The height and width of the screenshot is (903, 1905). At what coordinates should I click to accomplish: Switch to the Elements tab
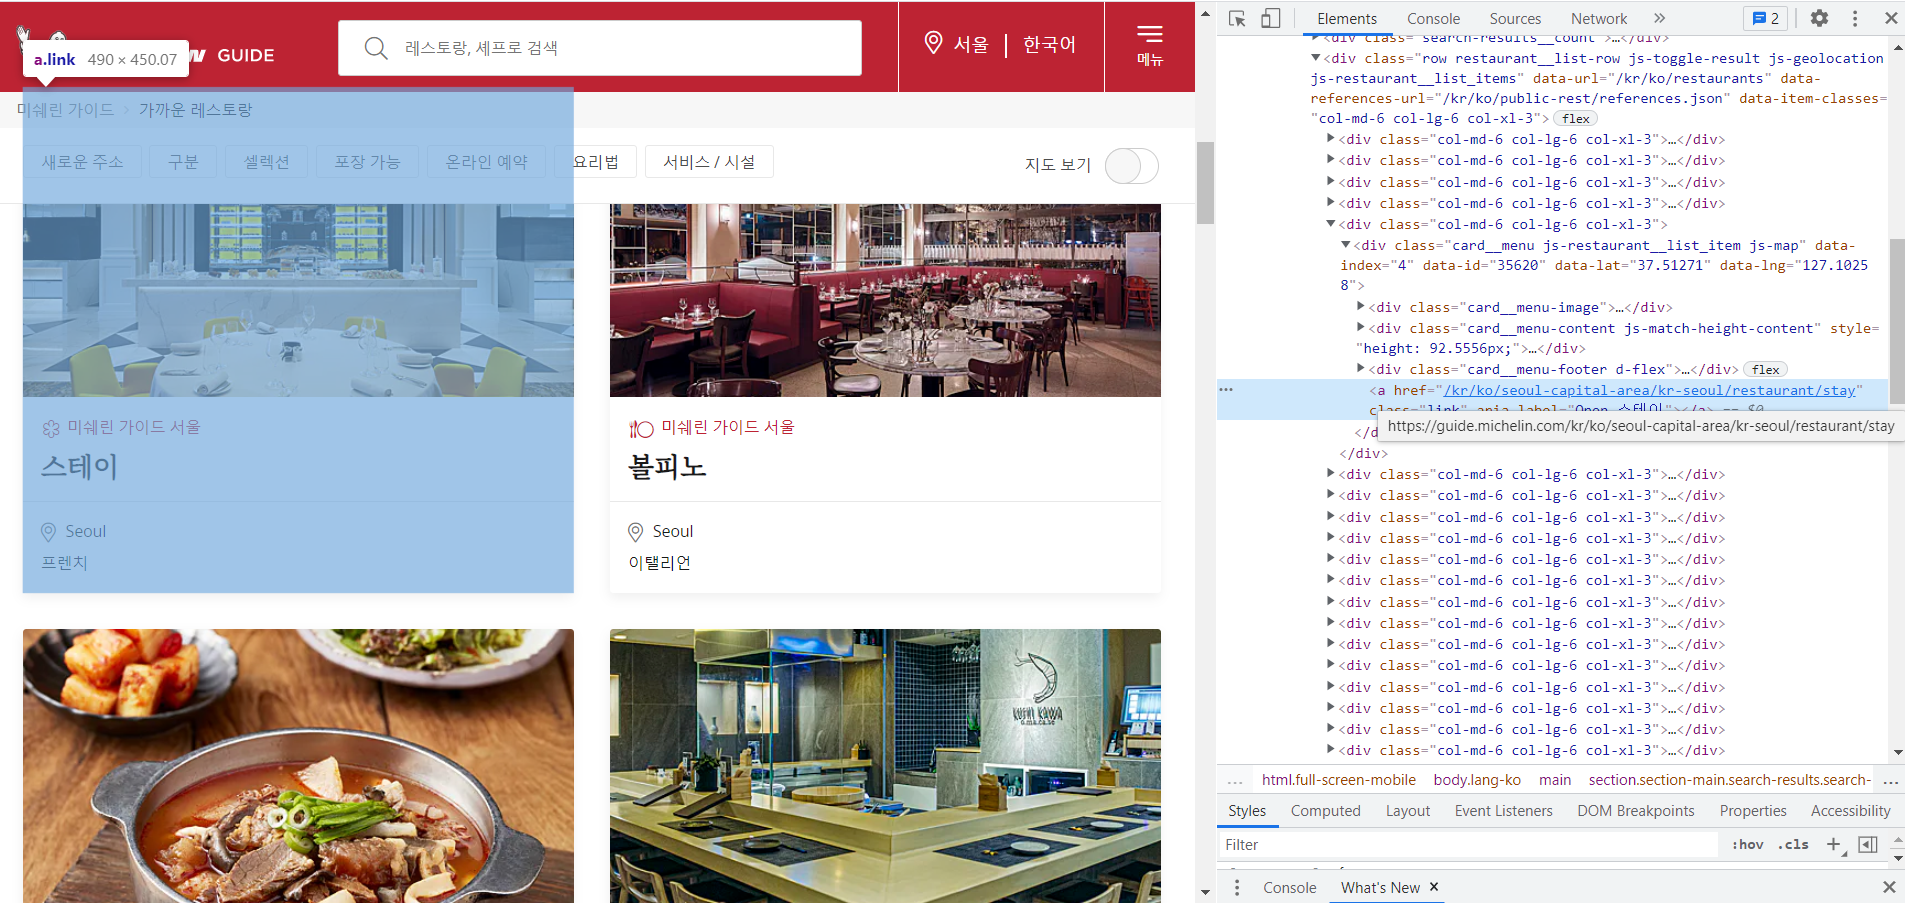(x=1346, y=18)
